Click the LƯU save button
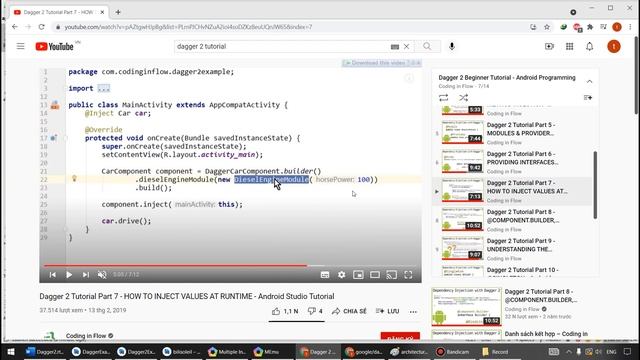Screen dimensions: 640x360 point(387,311)
